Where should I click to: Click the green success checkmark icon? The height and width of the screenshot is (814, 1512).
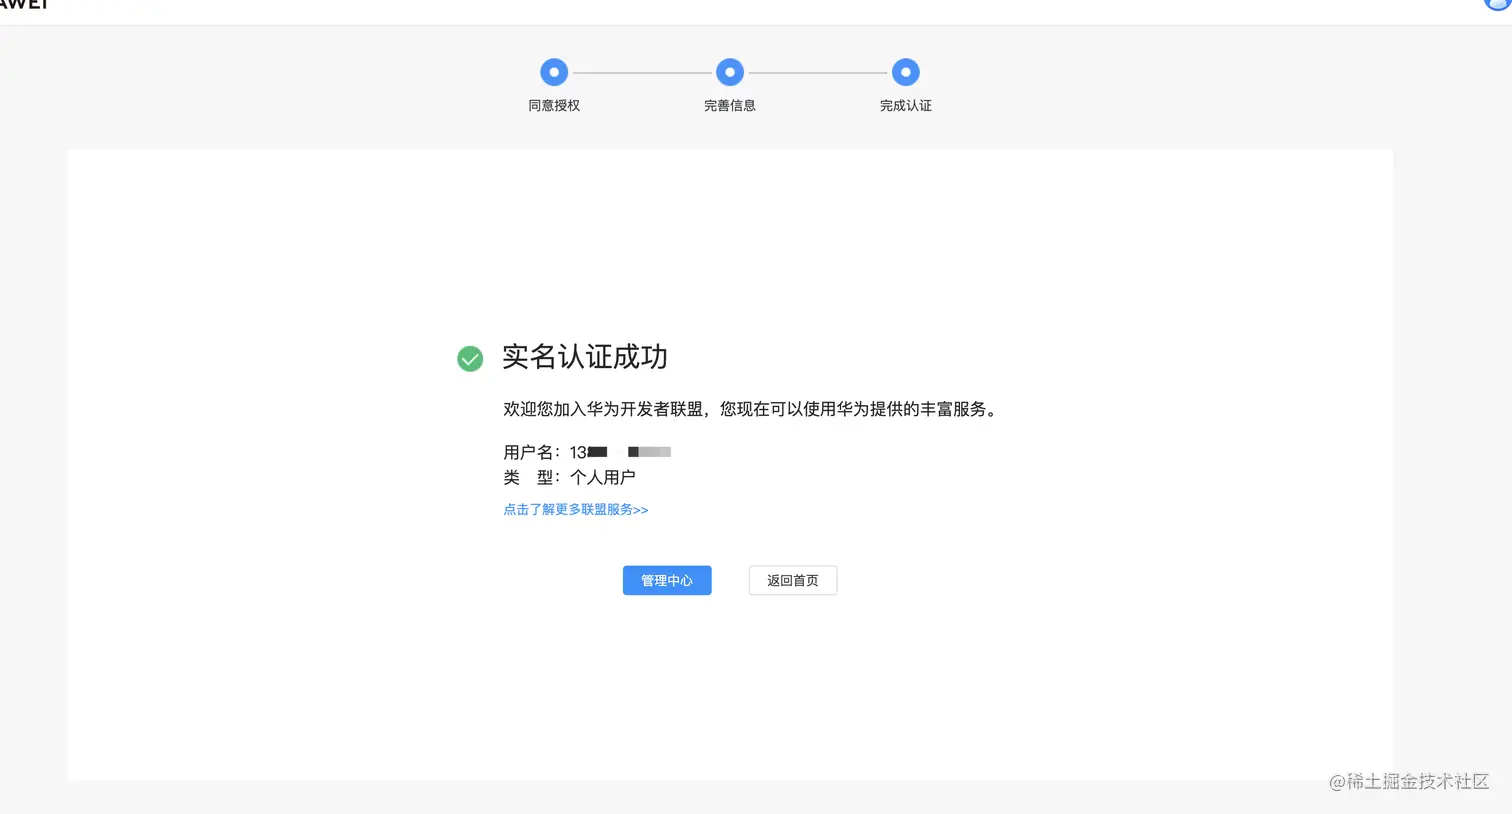470,358
